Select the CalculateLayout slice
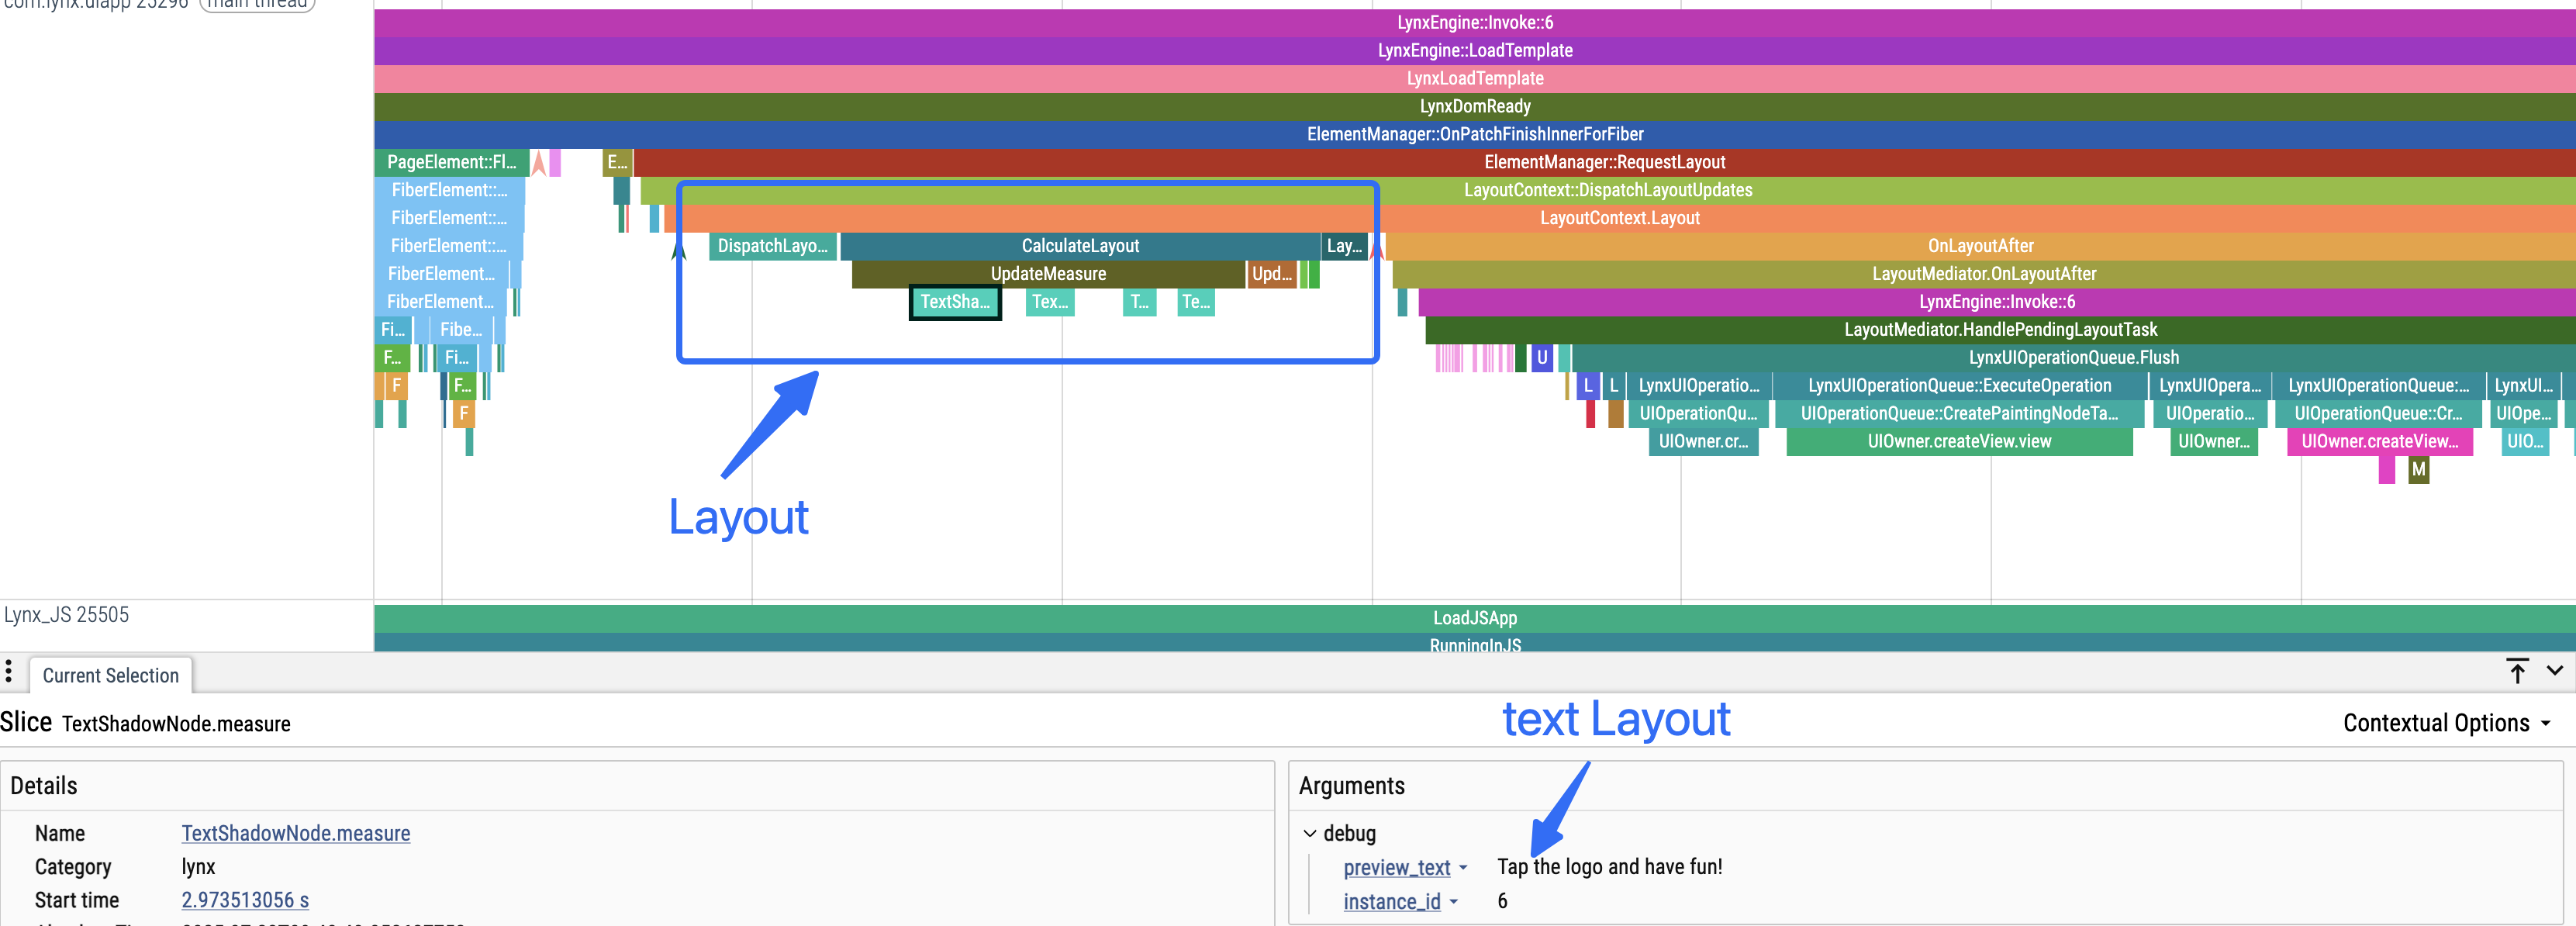The width and height of the screenshot is (2576, 926). [x=1080, y=246]
